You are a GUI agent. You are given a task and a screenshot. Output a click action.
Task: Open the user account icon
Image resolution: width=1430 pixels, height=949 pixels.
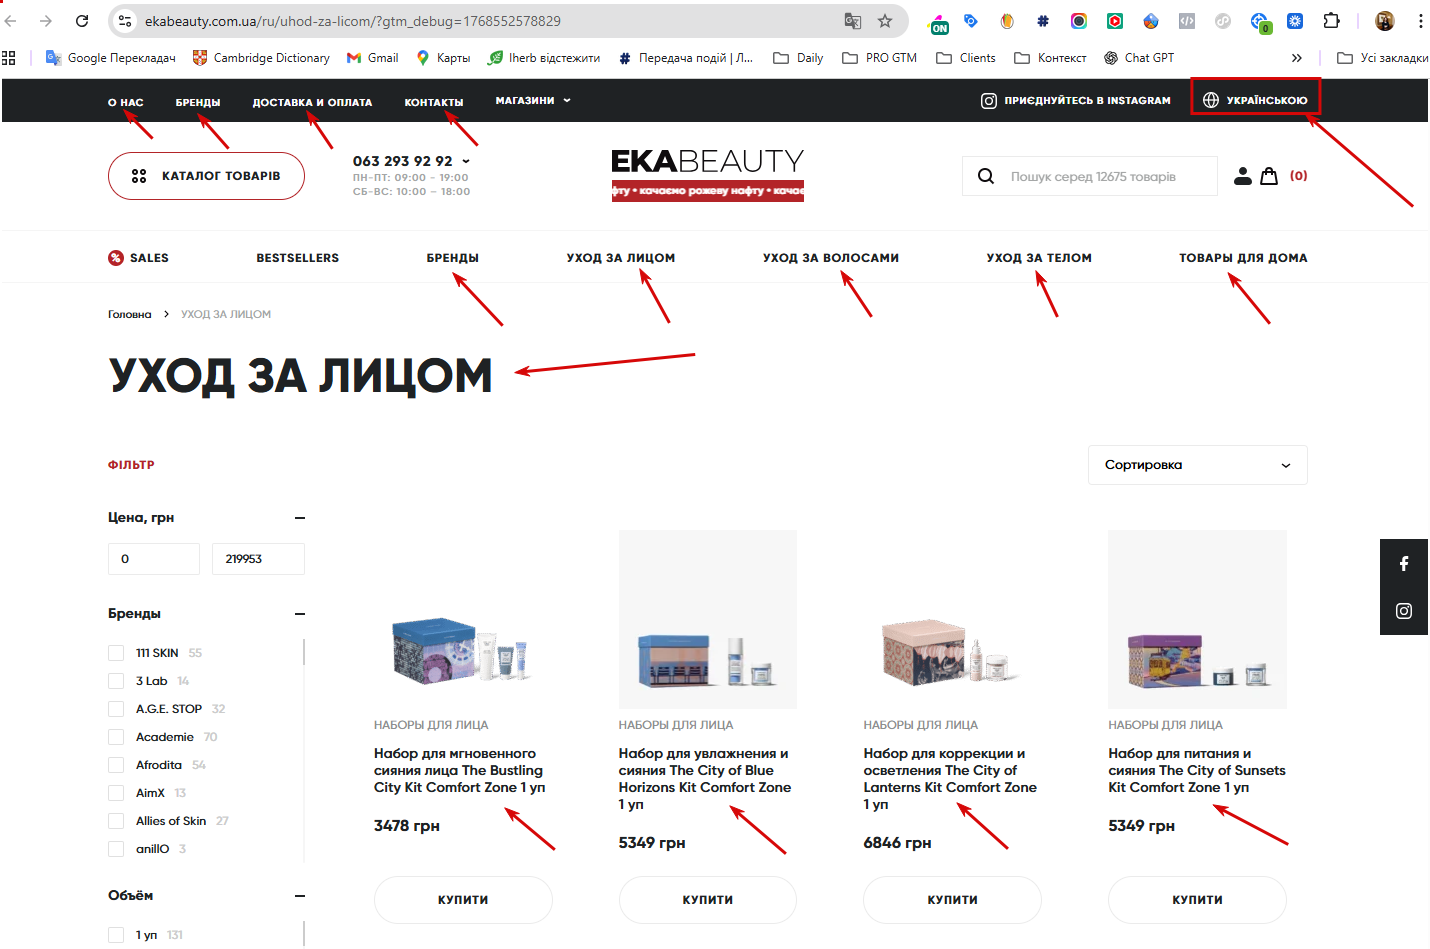point(1242,176)
